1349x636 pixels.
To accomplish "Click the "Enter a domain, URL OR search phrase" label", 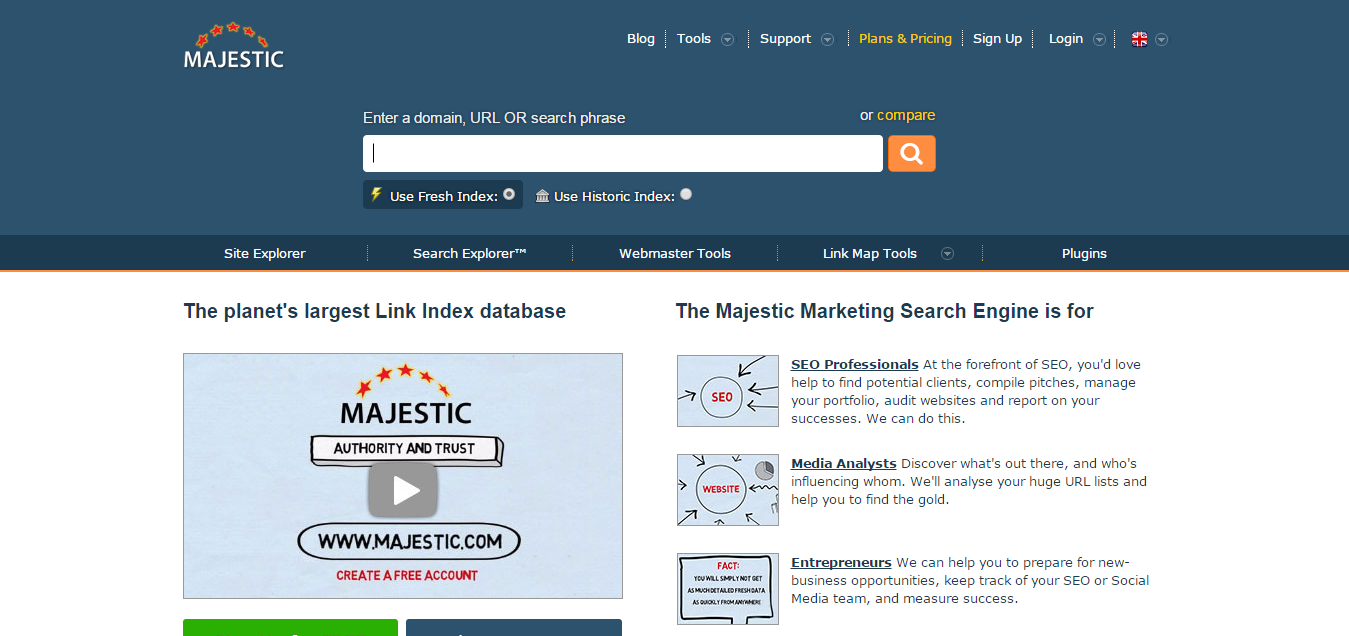I will click(494, 118).
